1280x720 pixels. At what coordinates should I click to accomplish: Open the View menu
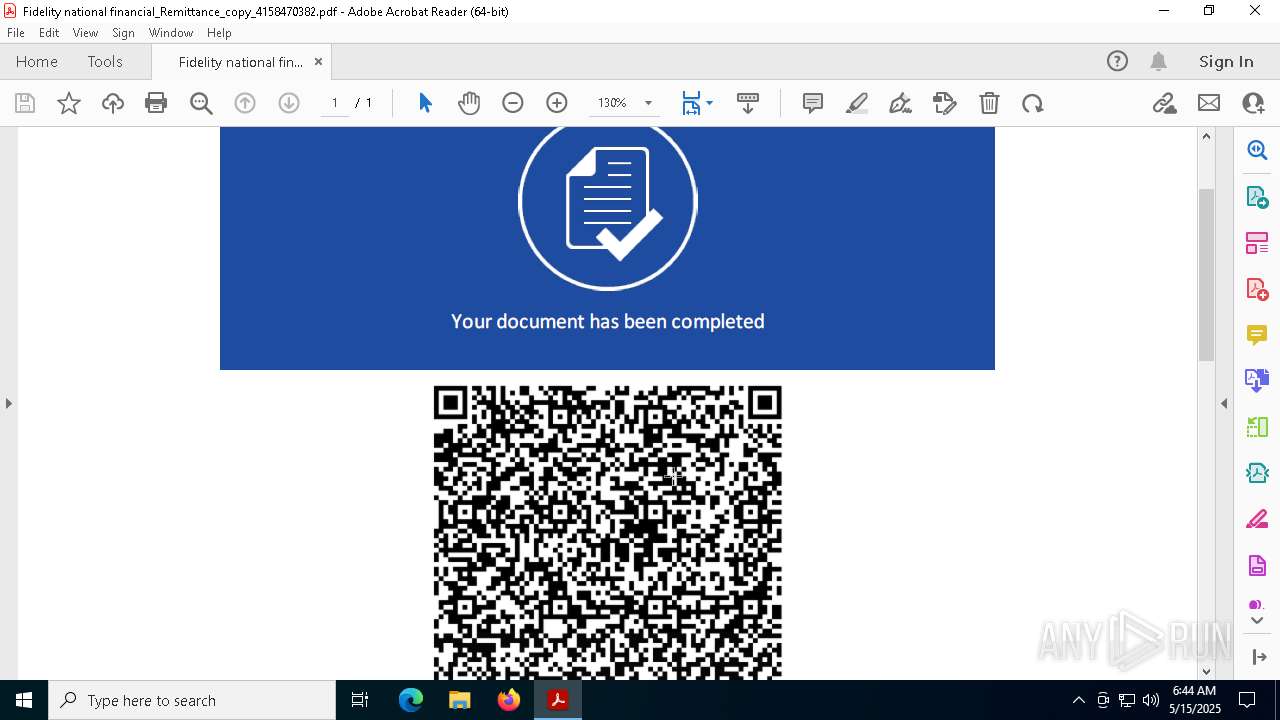[x=85, y=33]
